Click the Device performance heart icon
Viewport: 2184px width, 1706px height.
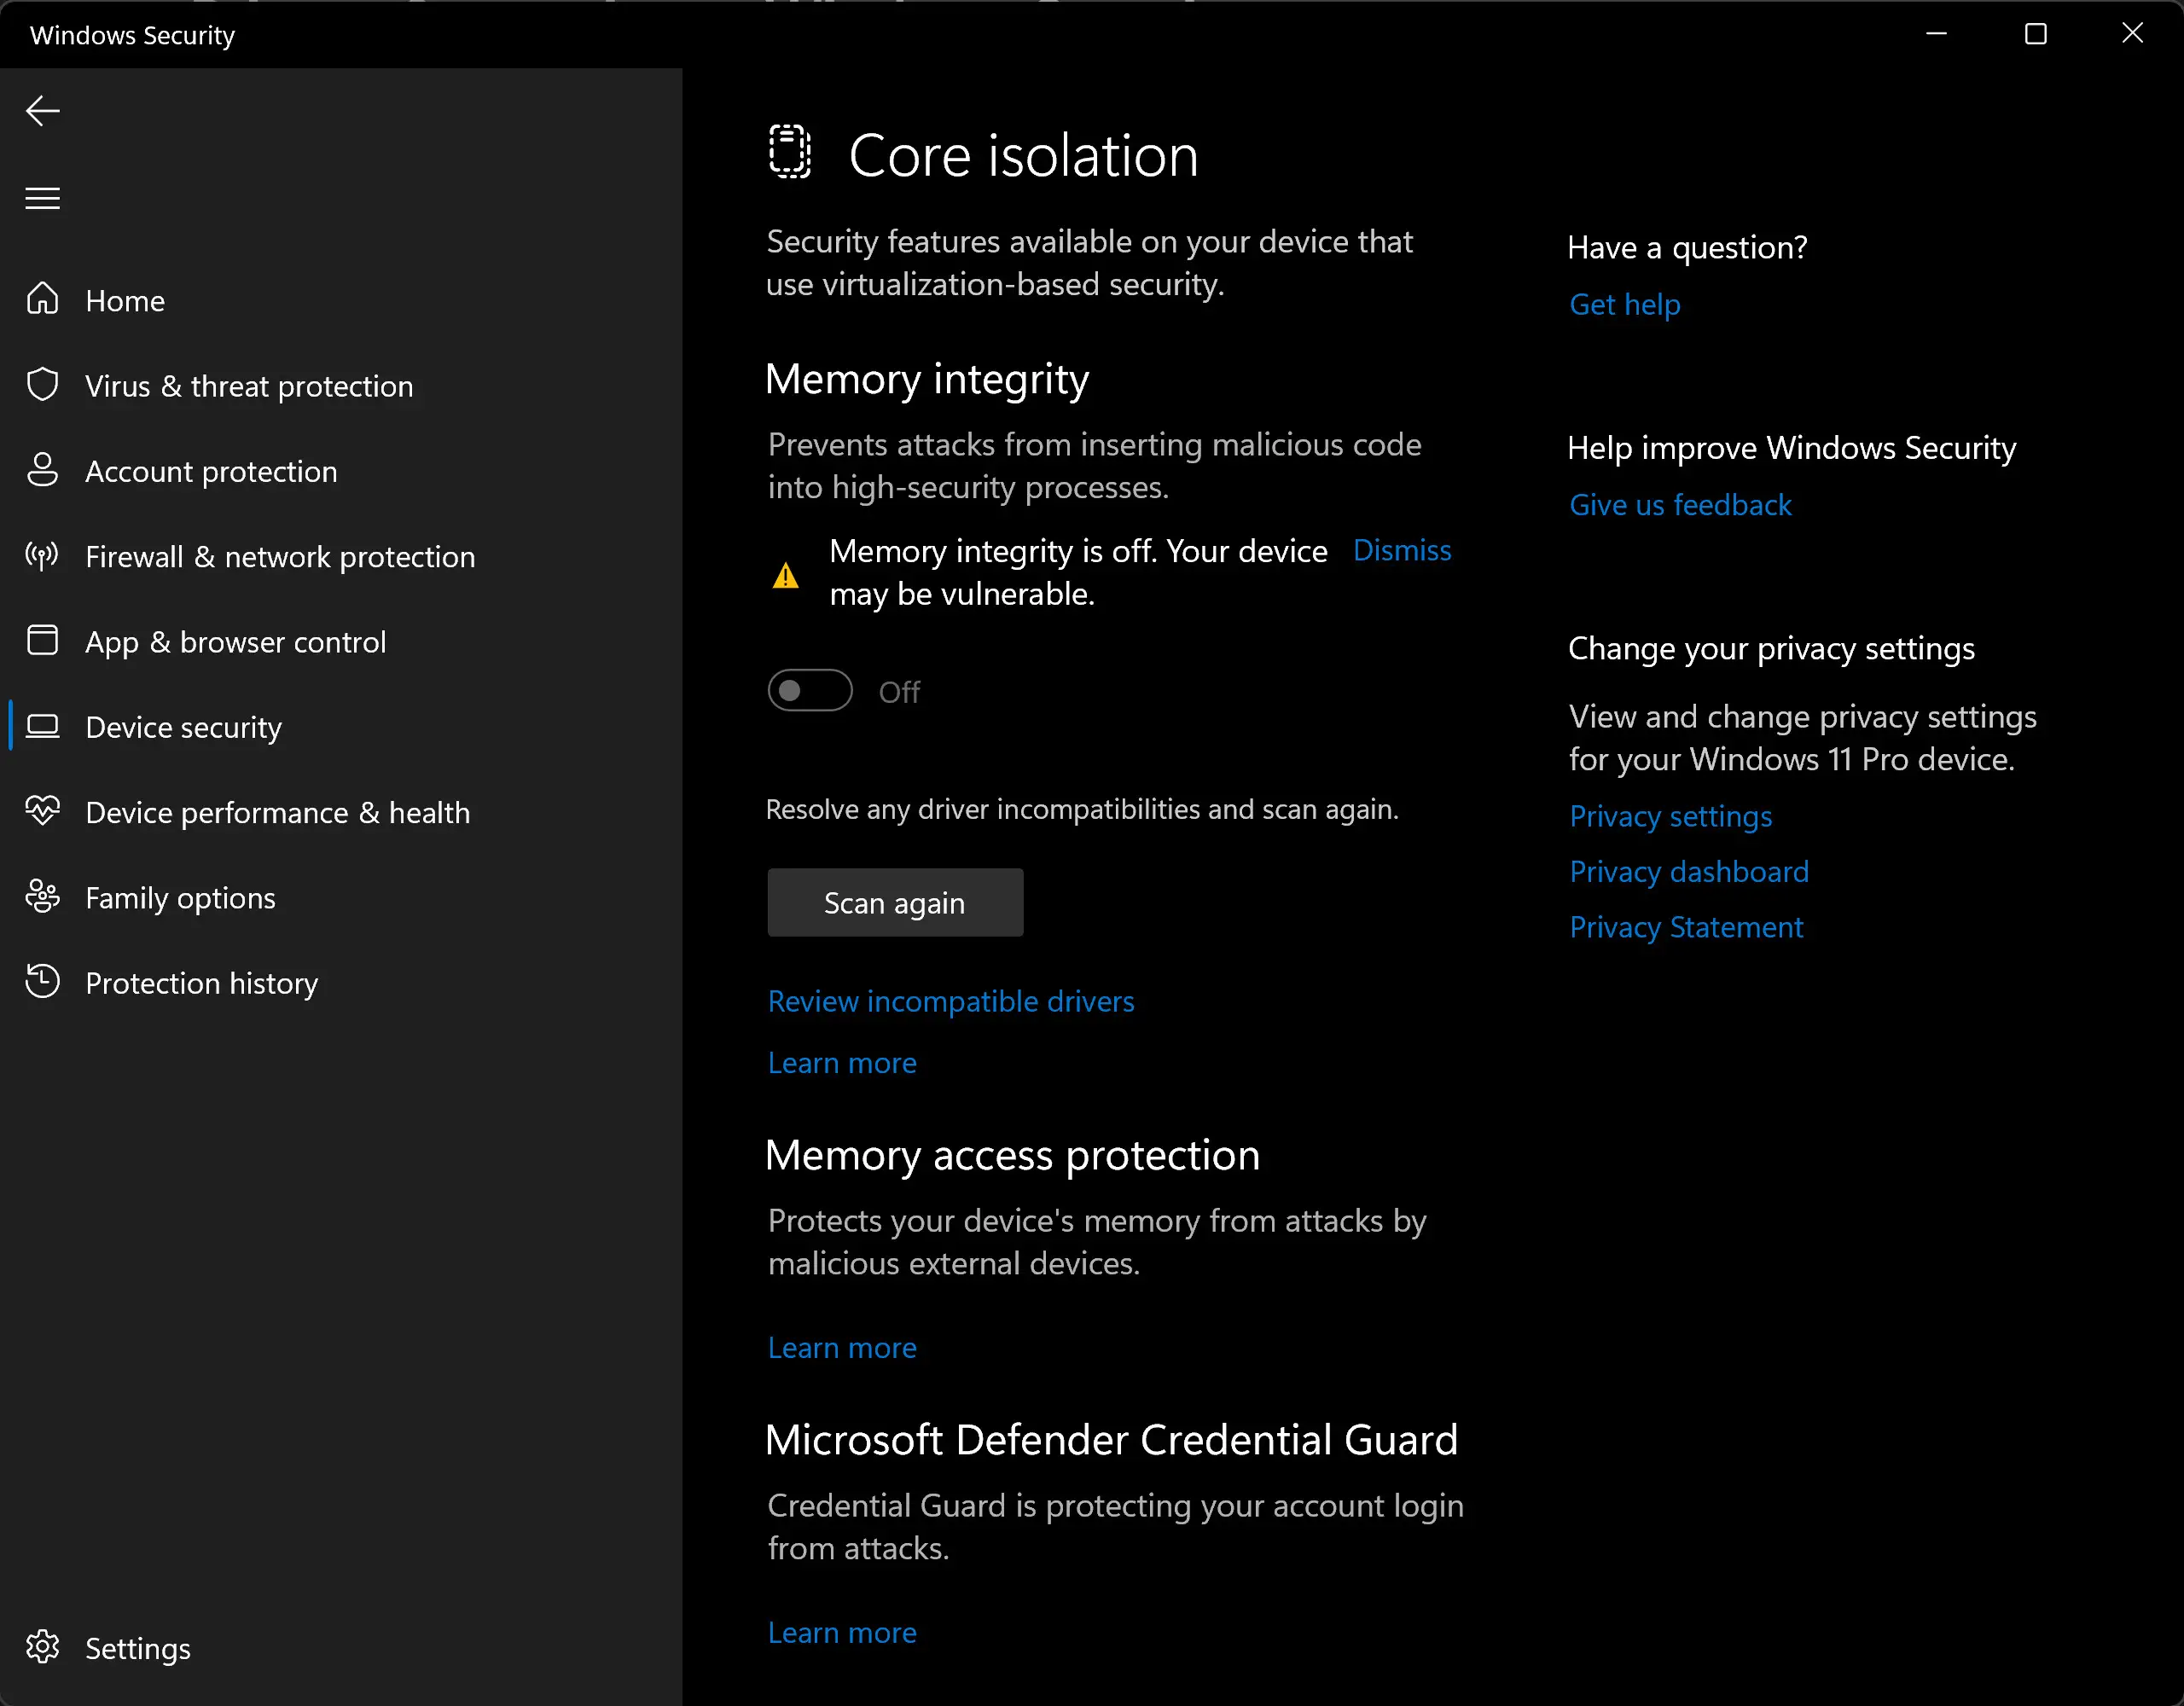click(x=43, y=811)
